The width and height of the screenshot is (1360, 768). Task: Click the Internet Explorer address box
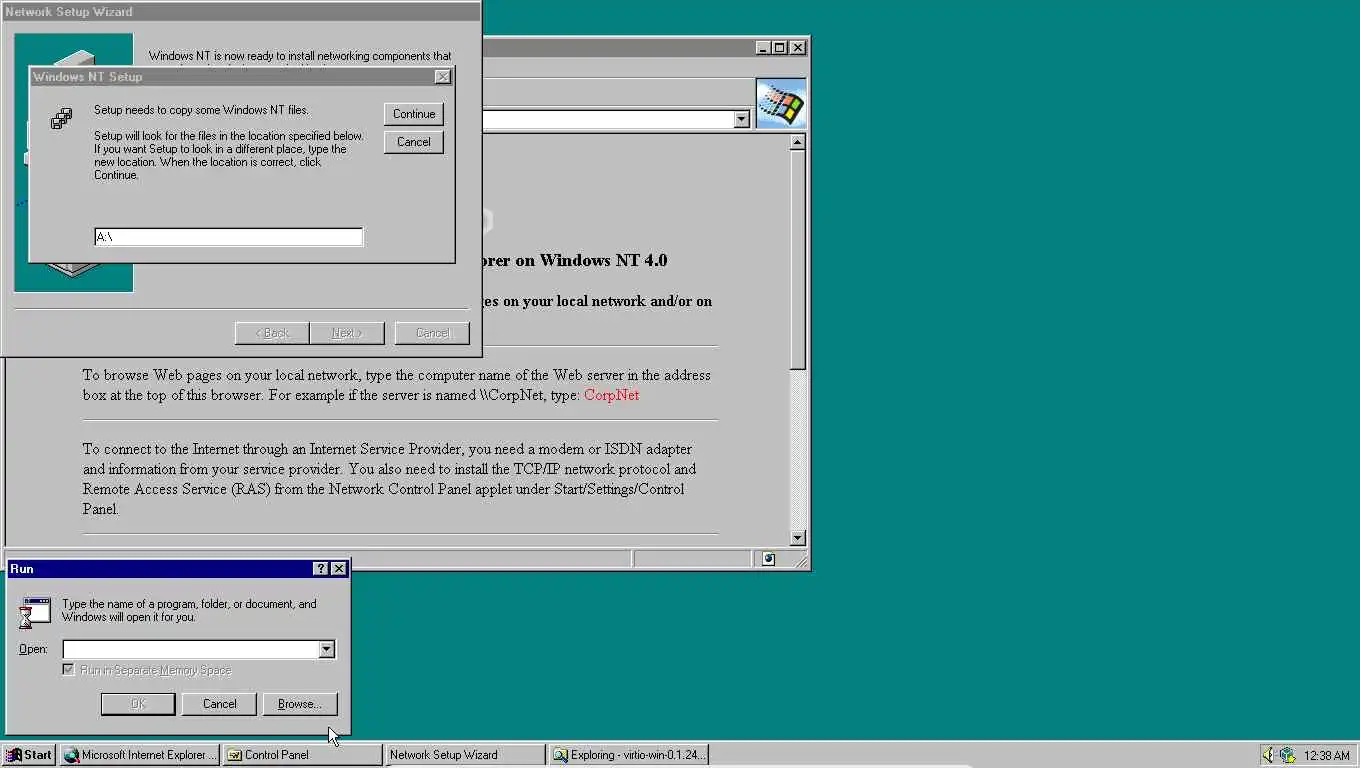pos(608,119)
